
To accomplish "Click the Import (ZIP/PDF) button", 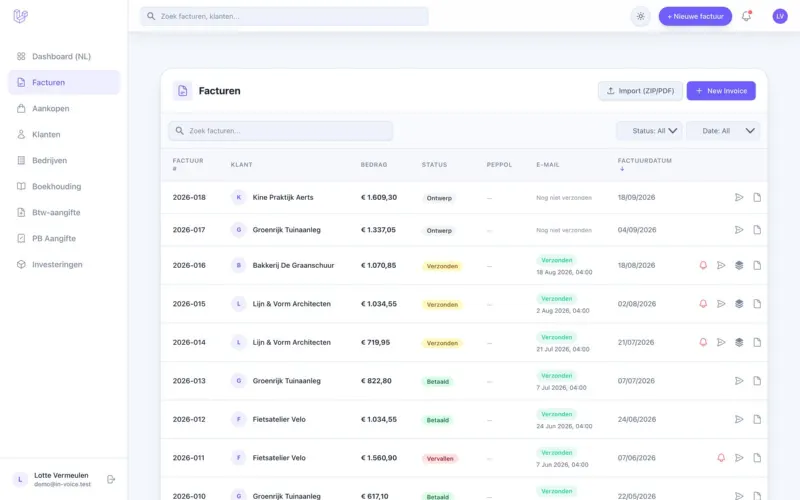I will [x=640, y=91].
